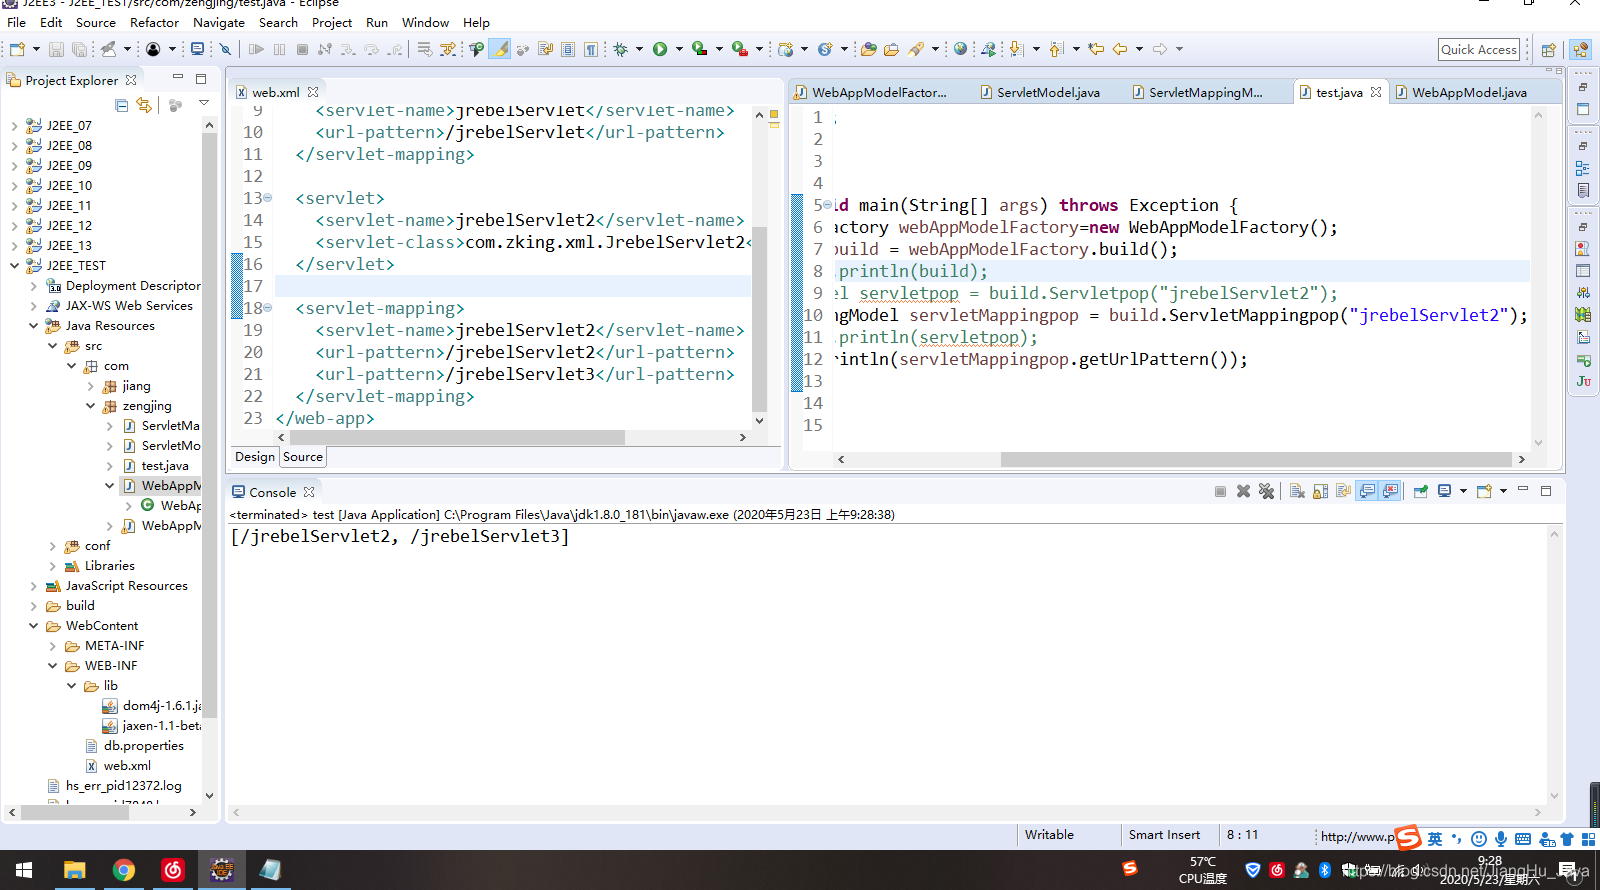This screenshot has width=1600, height=890.
Task: Click the Back navigation arrow in toolbar
Action: pos(1120,48)
